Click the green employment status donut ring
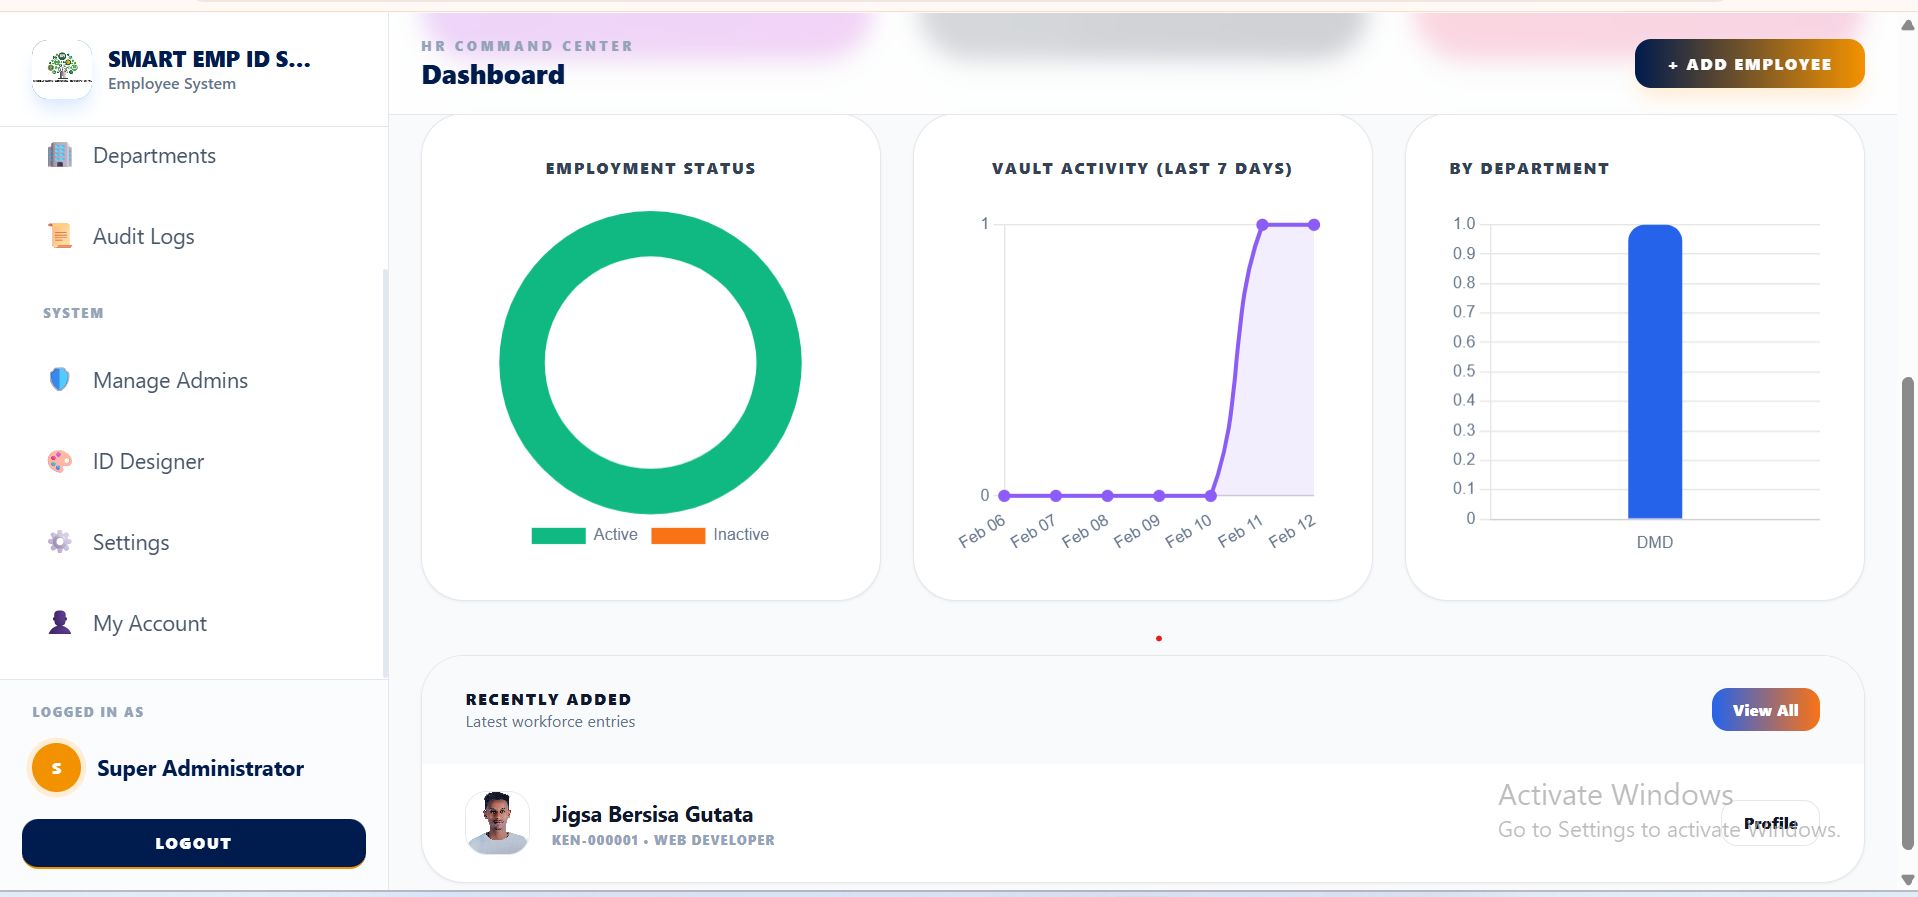 [522, 362]
